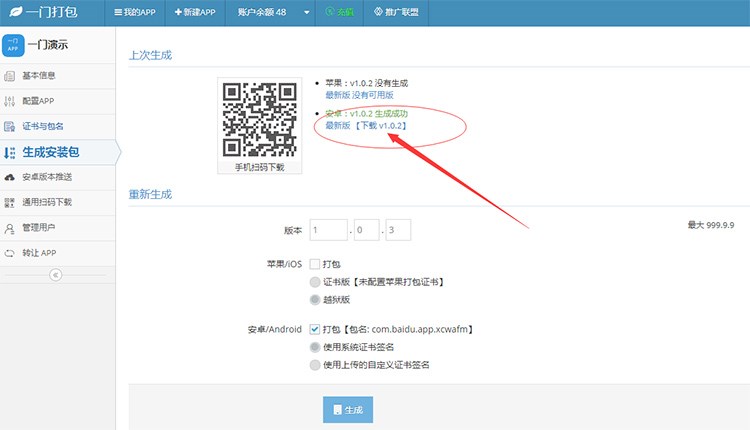This screenshot has width=750, height=430.
Task: Click the patch version field showing 3
Action: (398, 230)
